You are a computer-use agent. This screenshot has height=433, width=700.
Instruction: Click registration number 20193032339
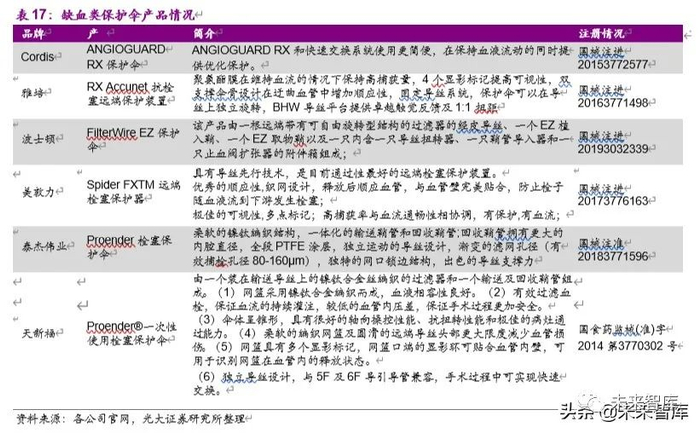tap(612, 149)
